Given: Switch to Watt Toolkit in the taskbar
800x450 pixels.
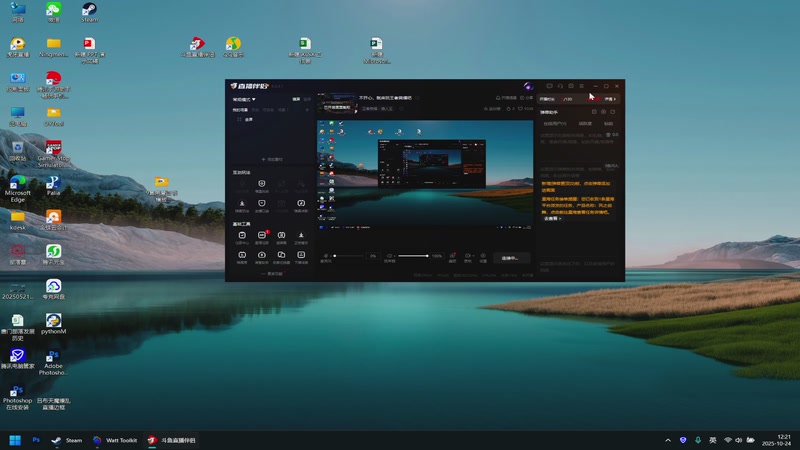Looking at the screenshot, I should coord(115,440).
